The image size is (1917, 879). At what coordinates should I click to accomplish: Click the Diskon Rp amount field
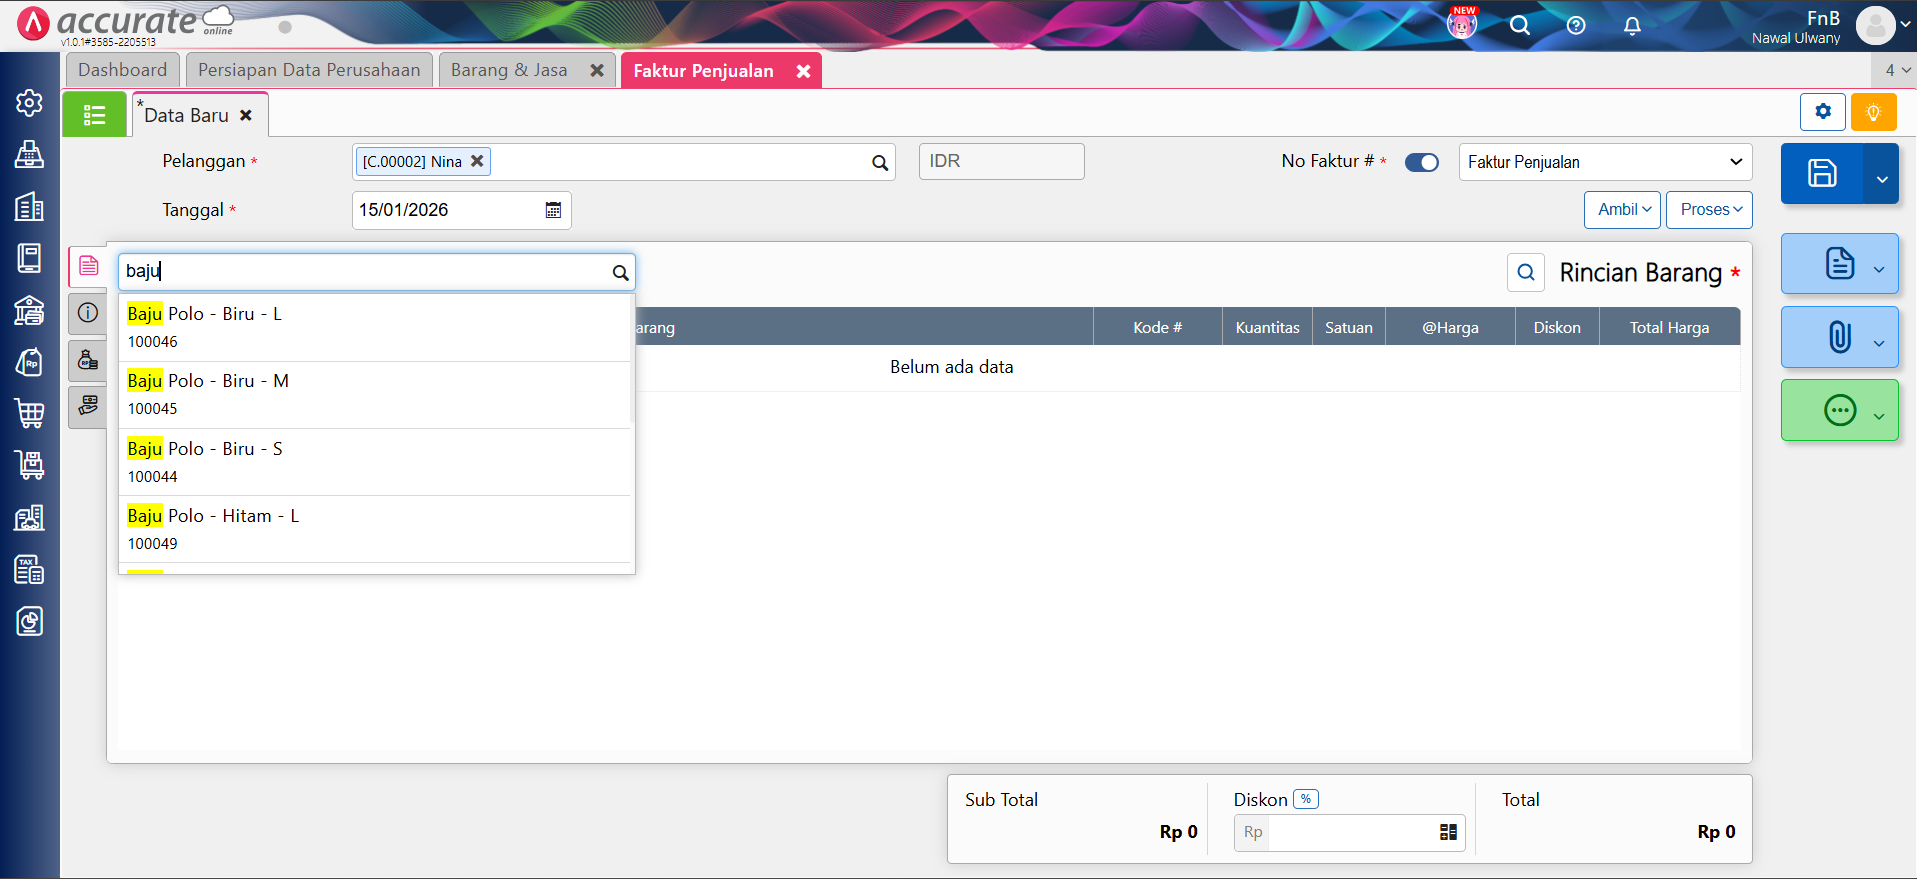1350,832
